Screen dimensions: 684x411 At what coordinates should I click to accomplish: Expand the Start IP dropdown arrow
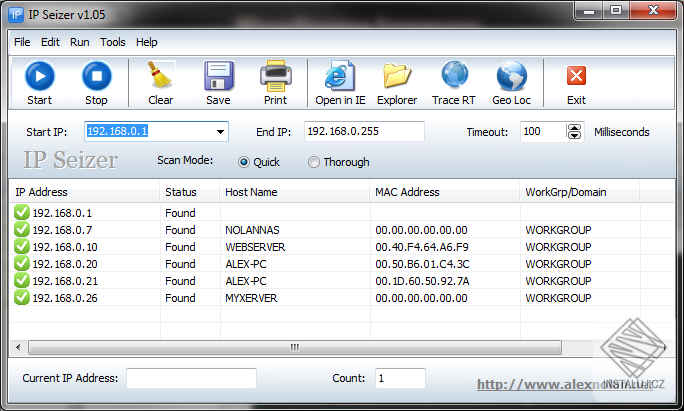220,132
